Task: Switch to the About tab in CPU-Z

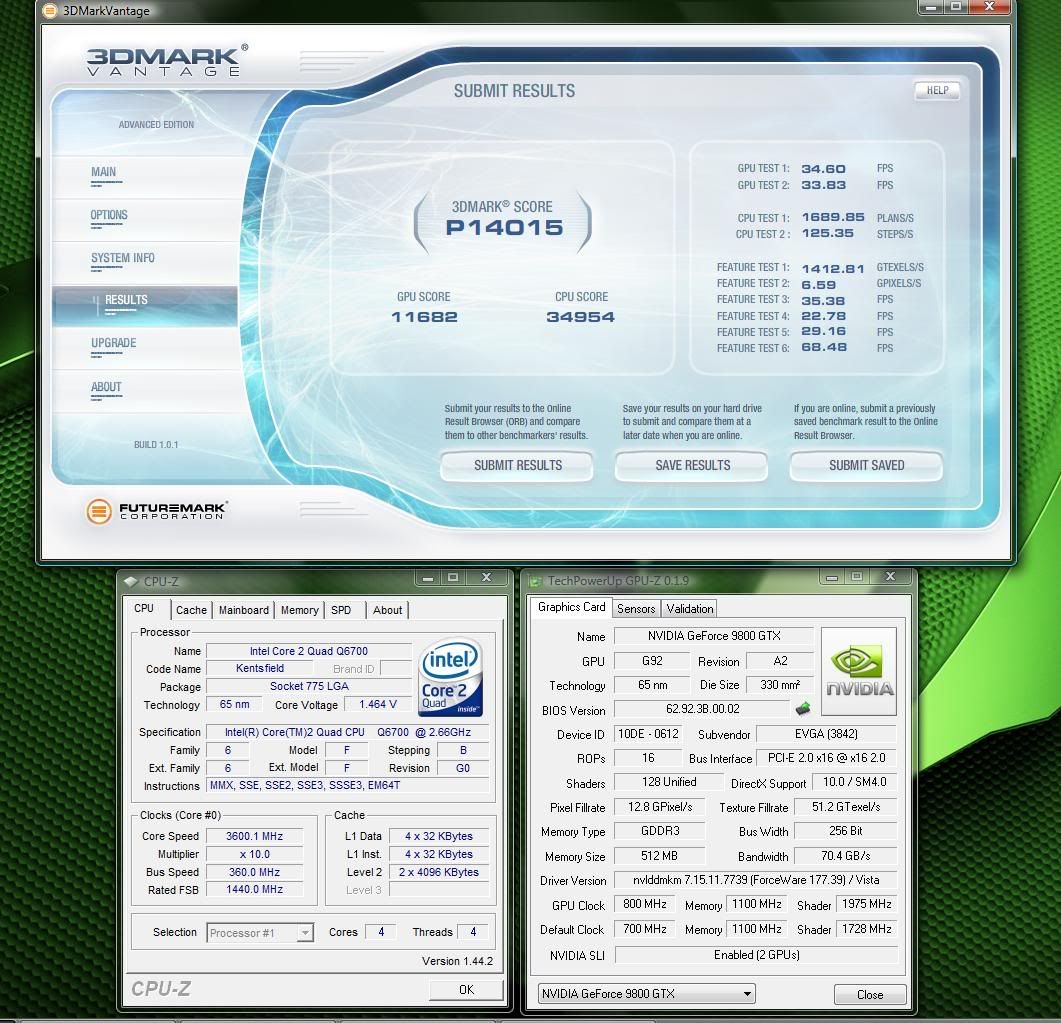Action: (x=387, y=610)
